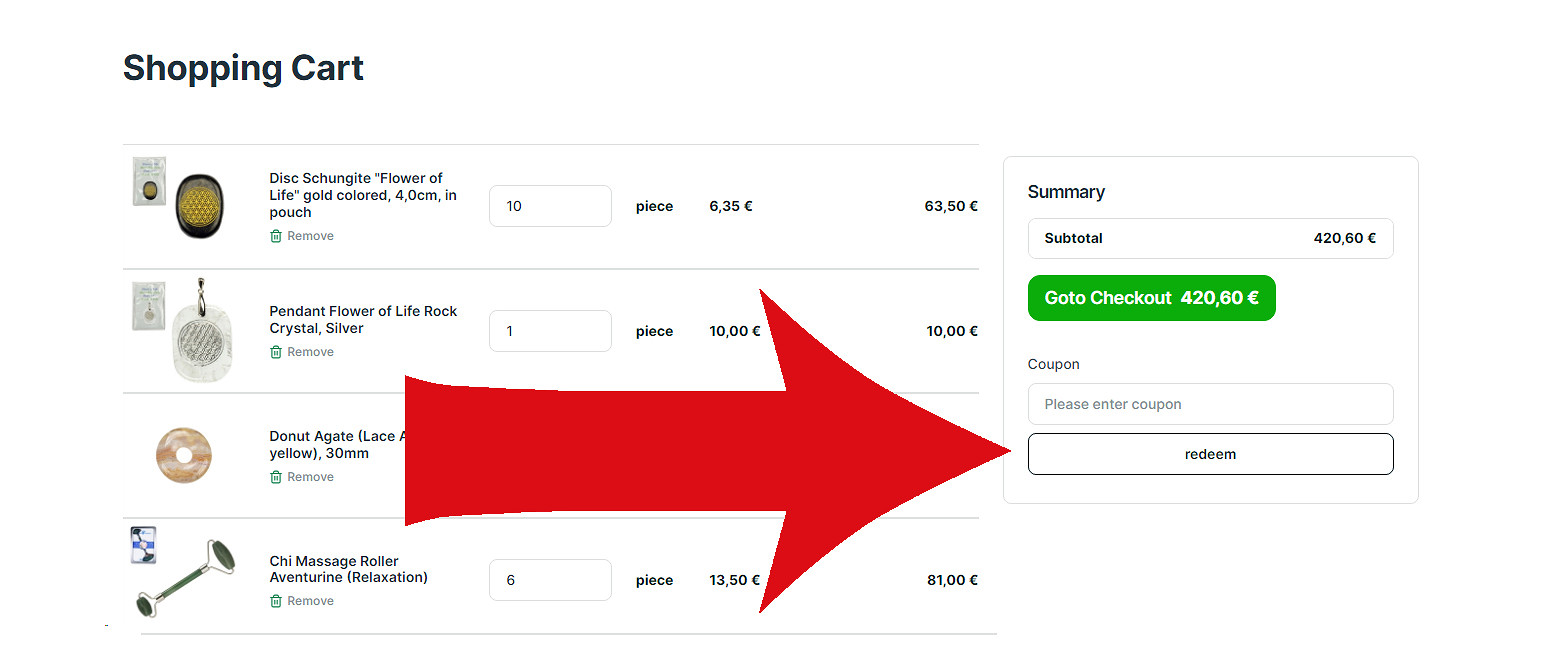Open Chi Massage Roller product image
Image resolution: width=1566 pixels, height=659 pixels.
[x=186, y=580]
